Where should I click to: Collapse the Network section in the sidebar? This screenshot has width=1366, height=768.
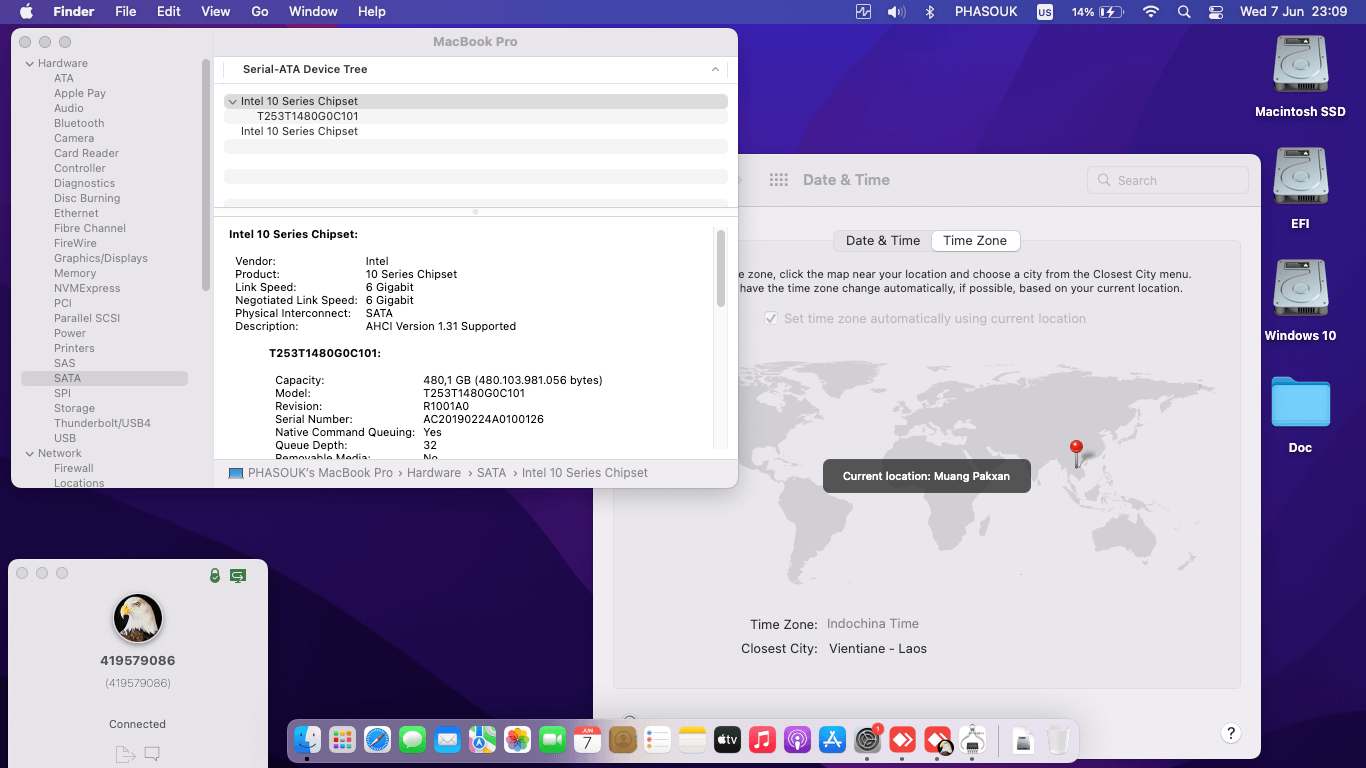31,453
